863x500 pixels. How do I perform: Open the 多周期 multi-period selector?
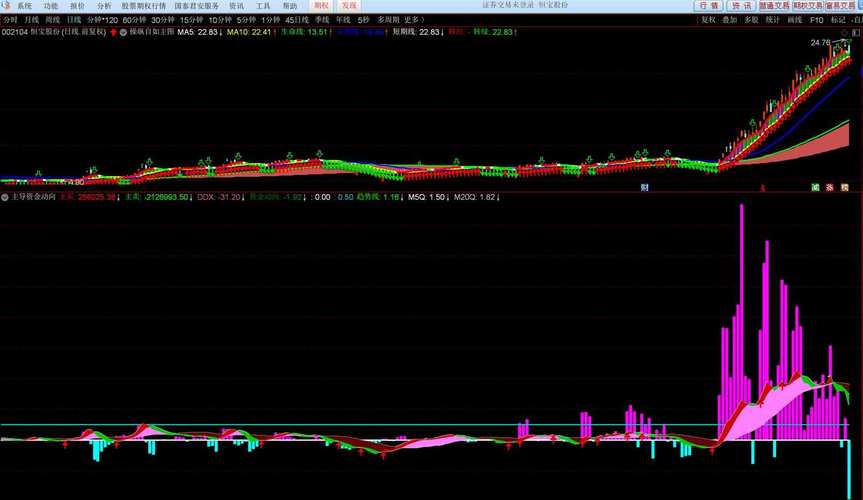[x=387, y=19]
